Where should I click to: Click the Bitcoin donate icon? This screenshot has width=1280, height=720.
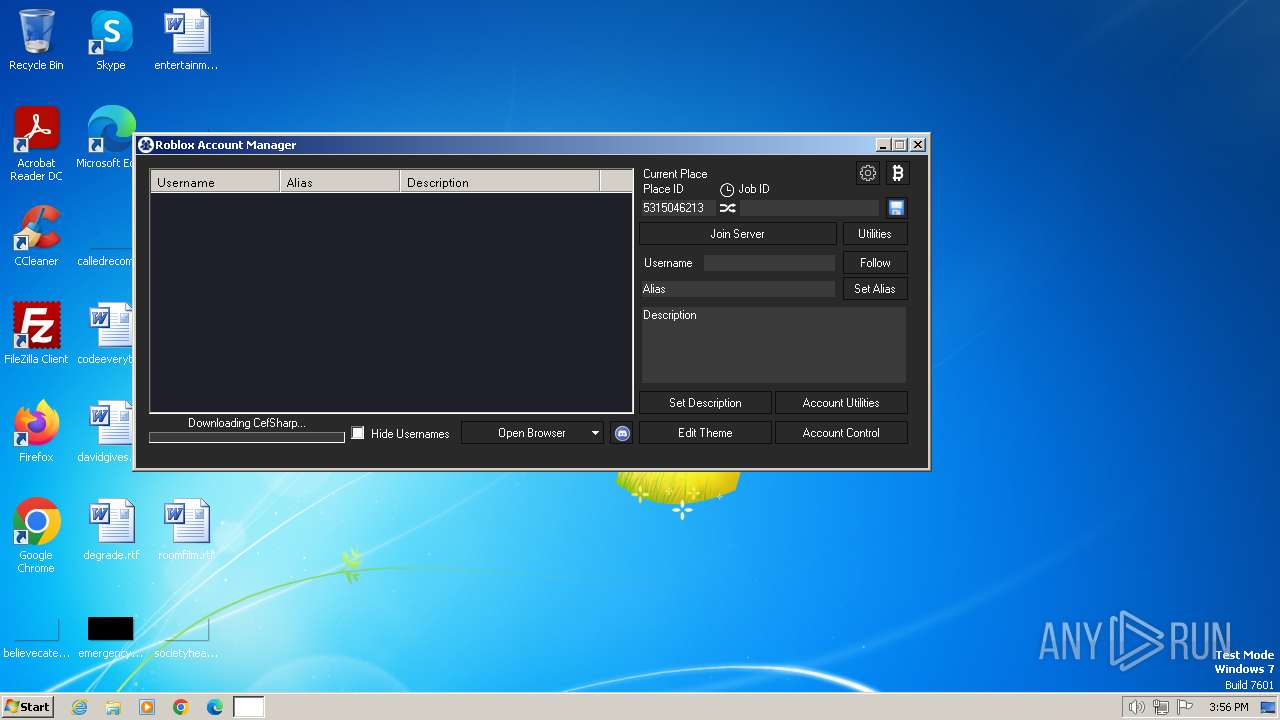coord(897,173)
